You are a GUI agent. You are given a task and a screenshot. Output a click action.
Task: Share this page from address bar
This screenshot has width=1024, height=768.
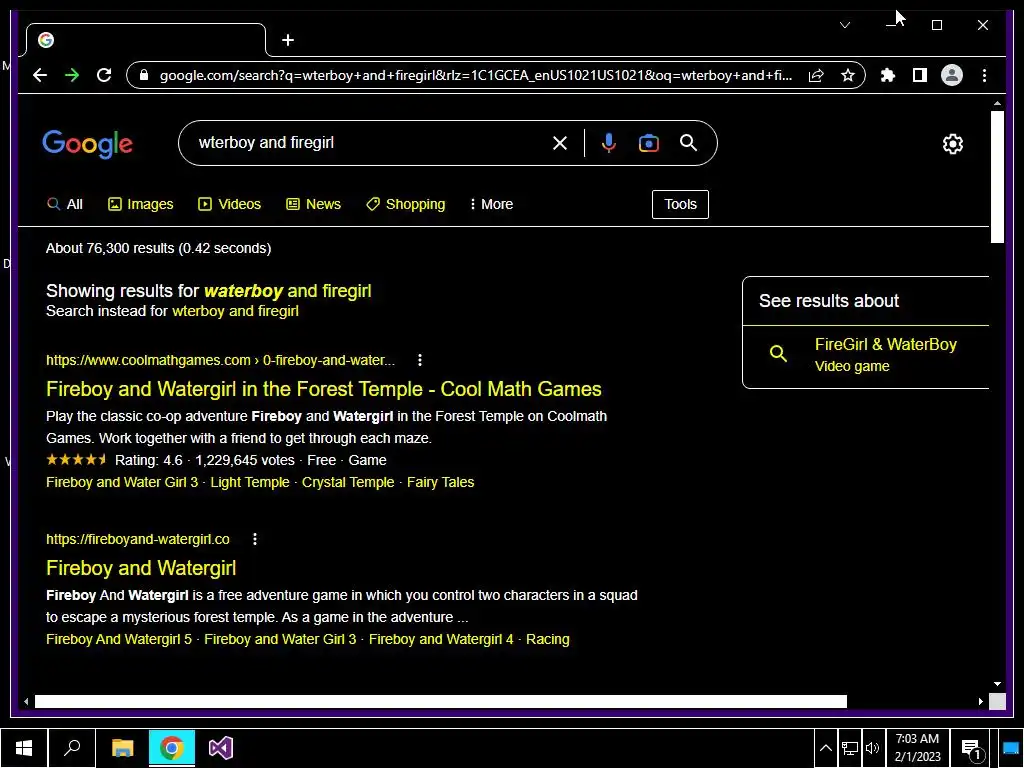pyautogui.click(x=816, y=75)
